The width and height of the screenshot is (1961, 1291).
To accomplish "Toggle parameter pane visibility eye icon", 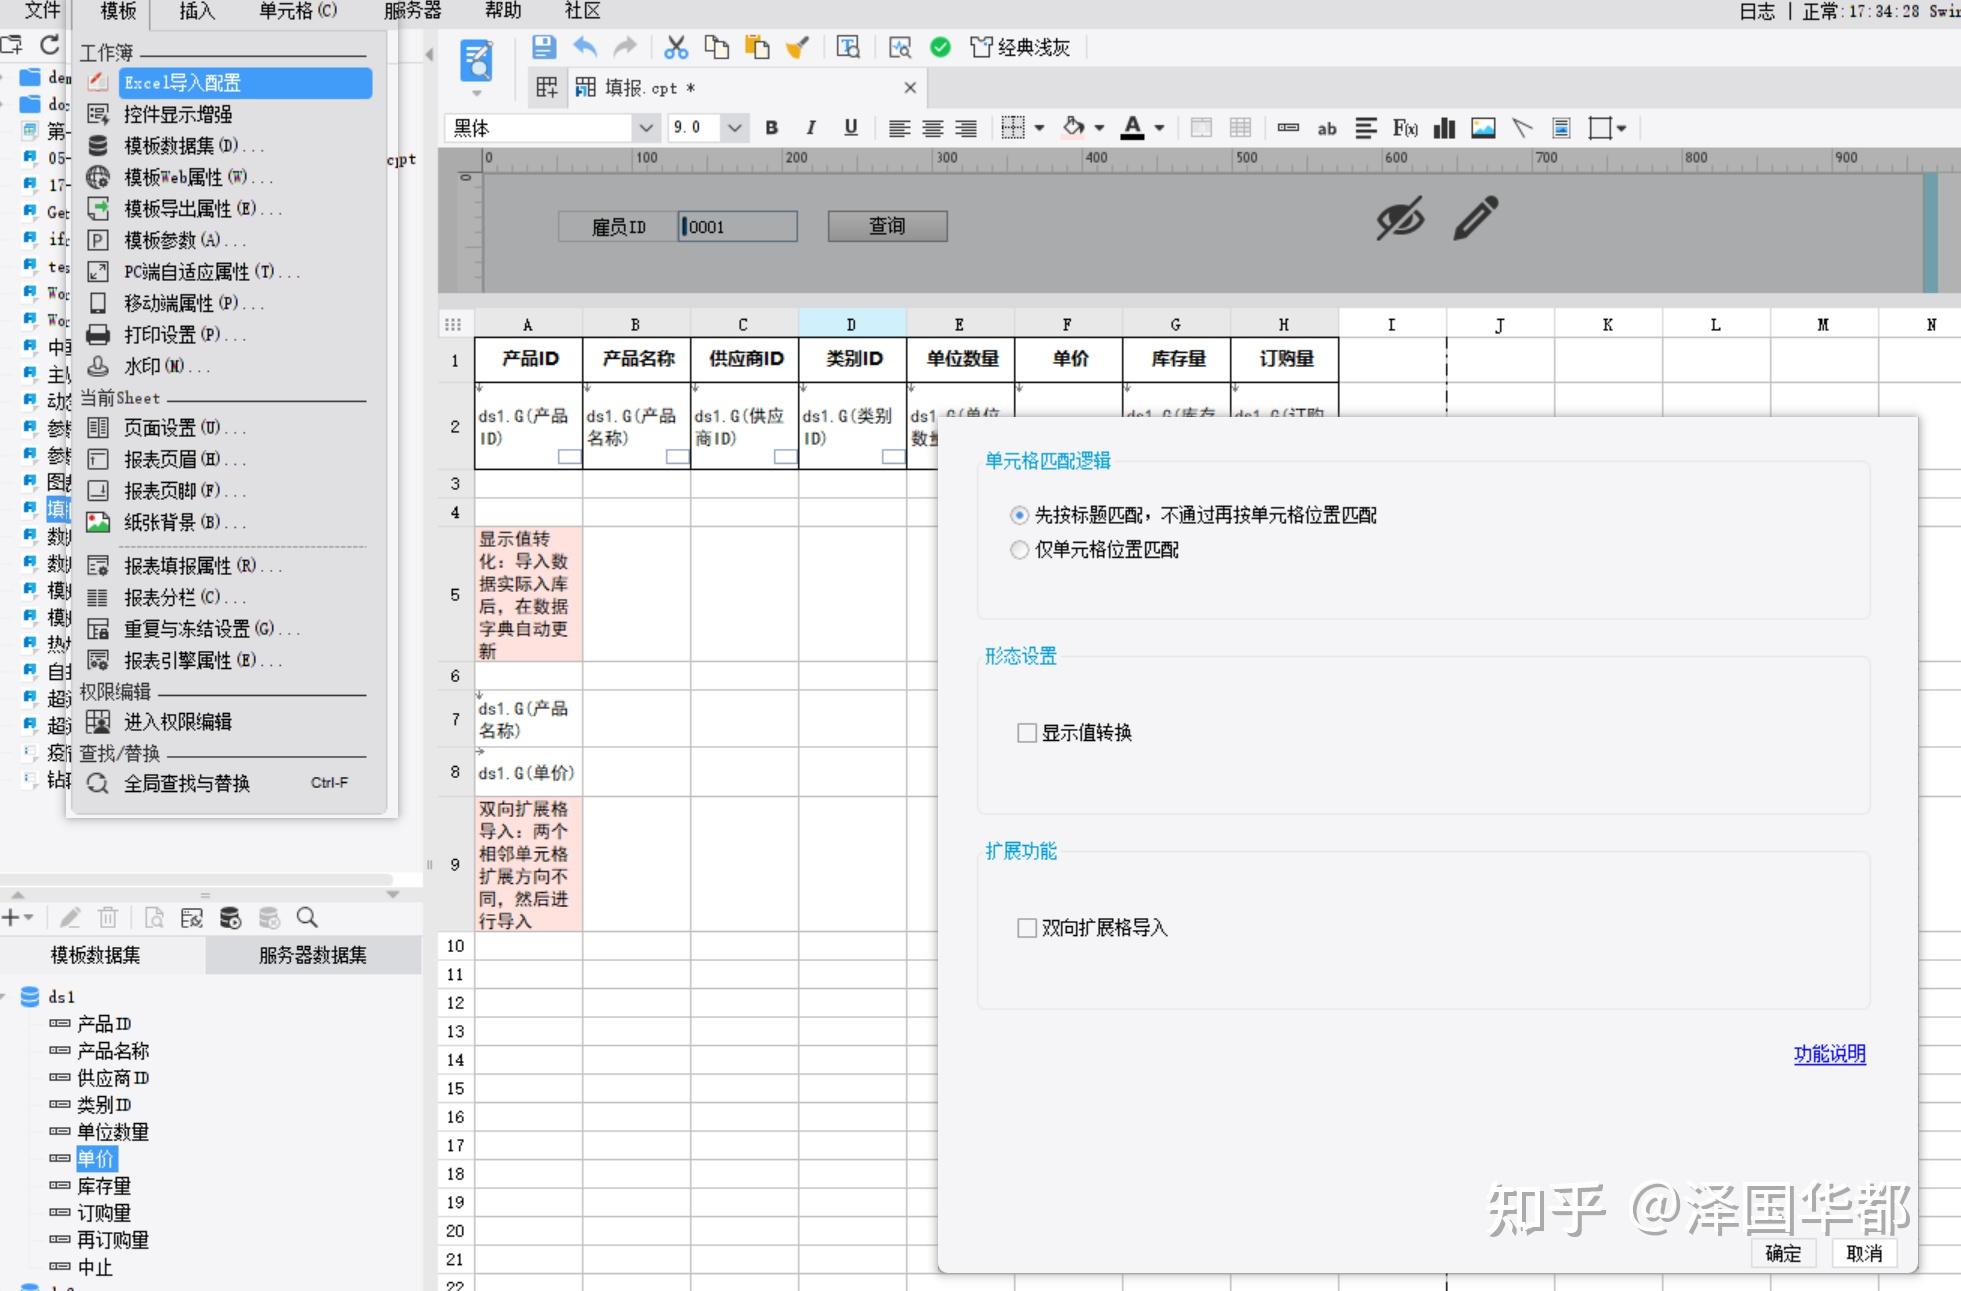I will (x=1399, y=218).
